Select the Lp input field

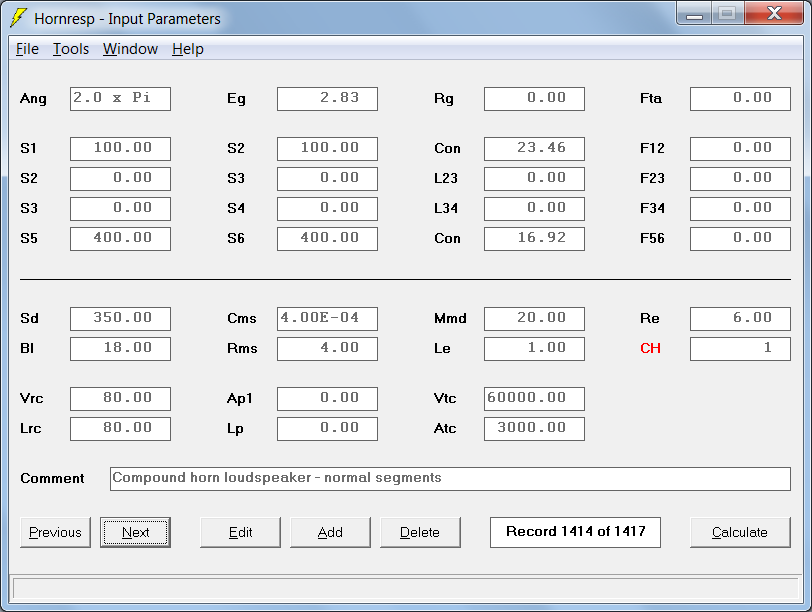[327, 429]
